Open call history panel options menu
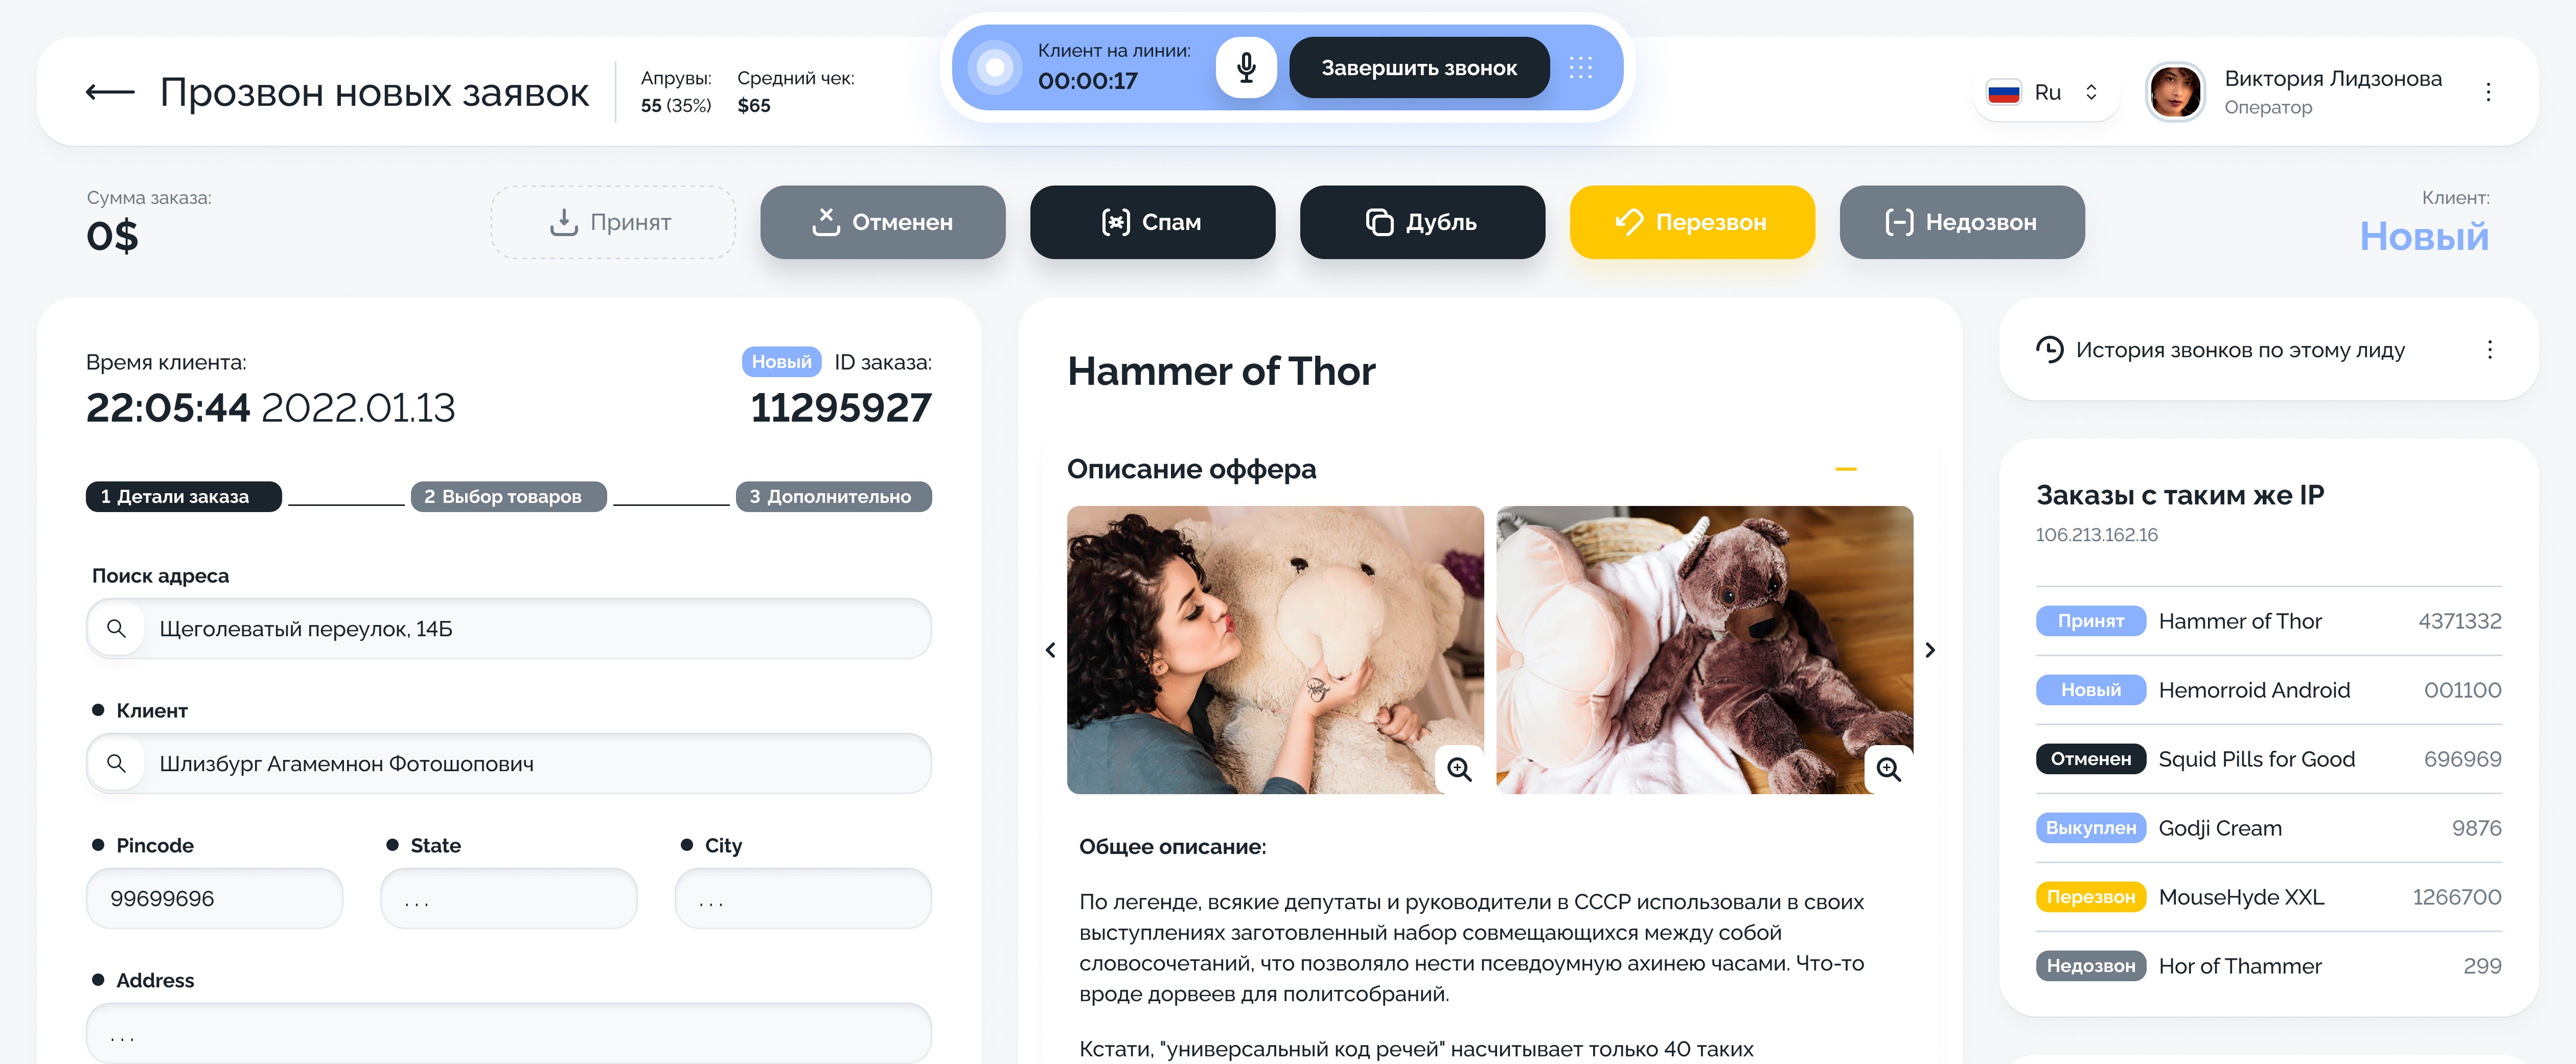This screenshot has height=1064, width=2576. 2489,350
